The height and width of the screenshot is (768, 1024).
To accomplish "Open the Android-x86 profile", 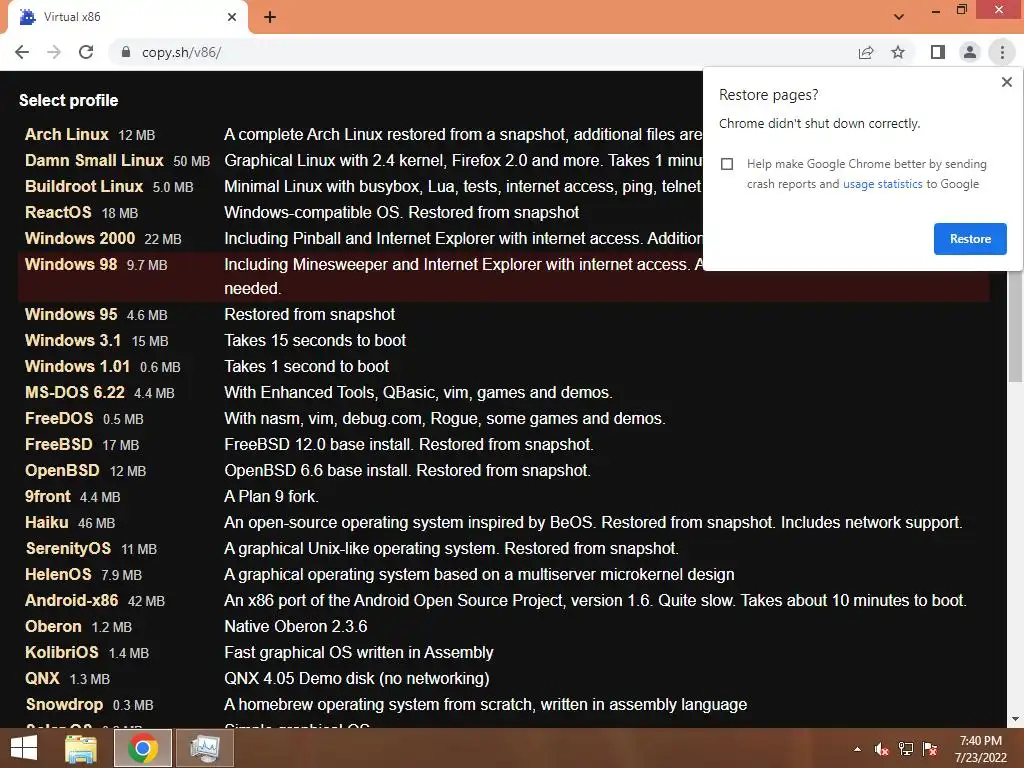I will tap(71, 601).
